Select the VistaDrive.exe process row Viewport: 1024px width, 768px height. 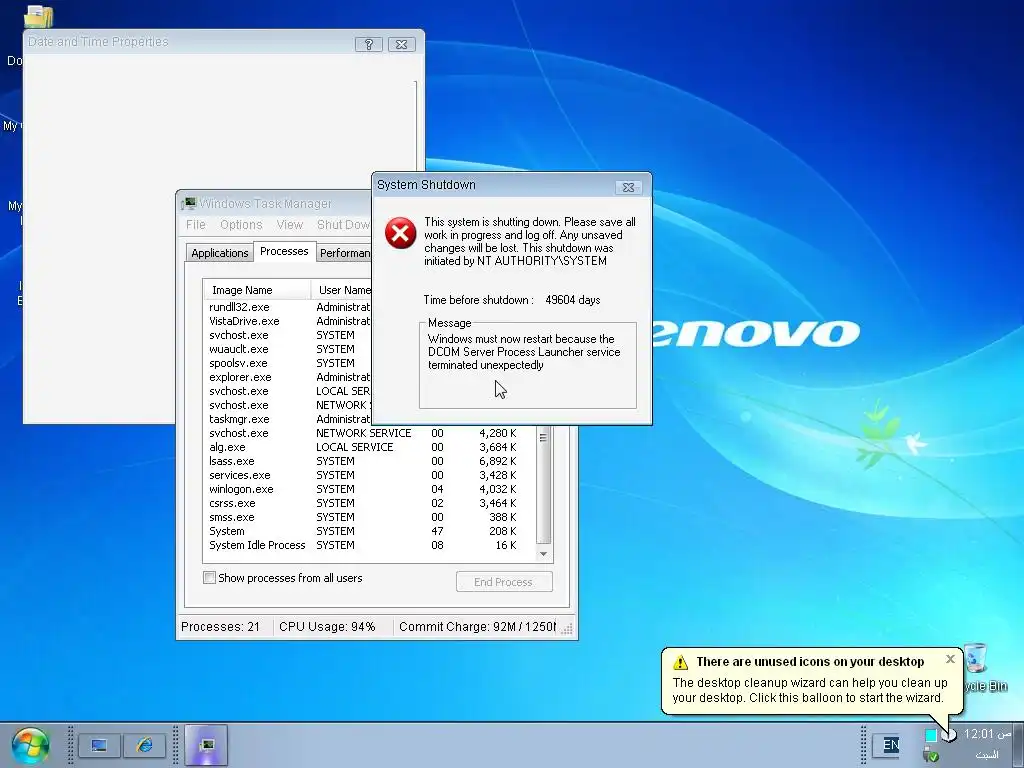(289, 321)
